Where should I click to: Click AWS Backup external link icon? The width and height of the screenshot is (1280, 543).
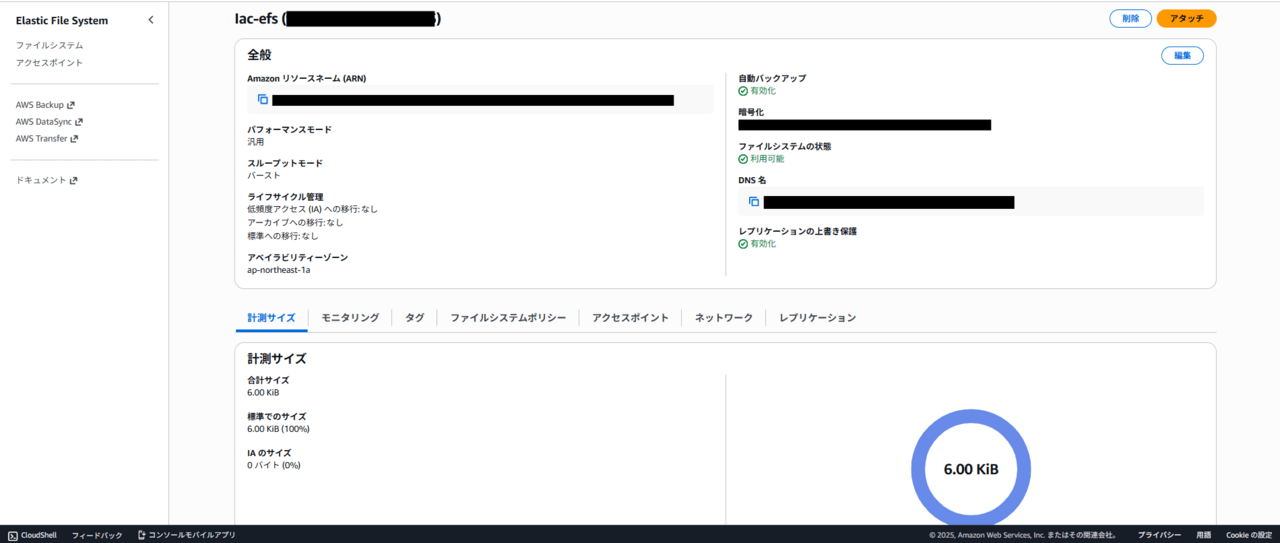point(71,105)
